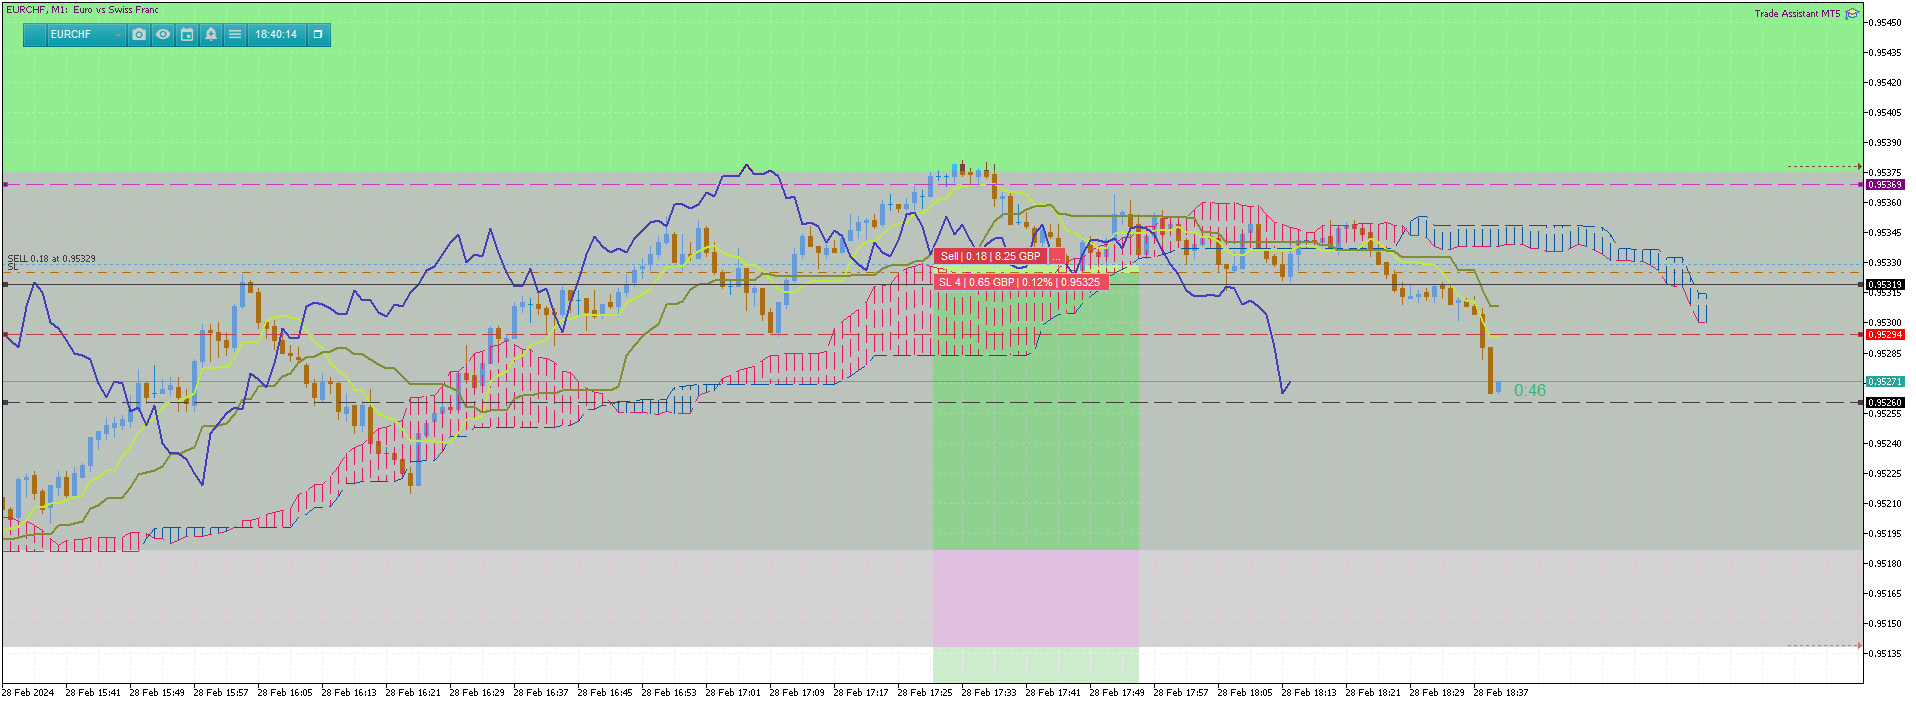This screenshot has width=1916, height=704.
Task: Click the SELL 0.18 at 0.95329 order line label
Action: (52, 259)
